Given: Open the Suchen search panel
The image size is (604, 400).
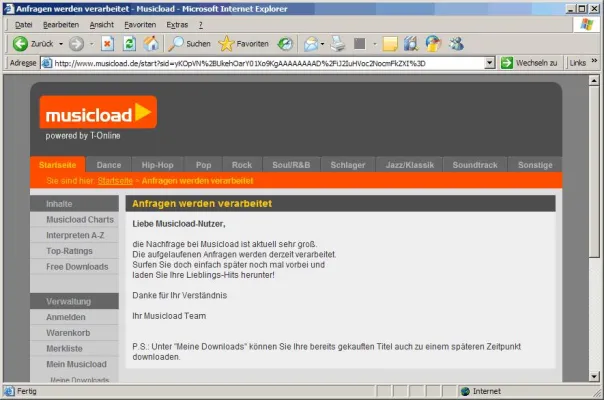Looking at the screenshot, I should click(x=189, y=44).
